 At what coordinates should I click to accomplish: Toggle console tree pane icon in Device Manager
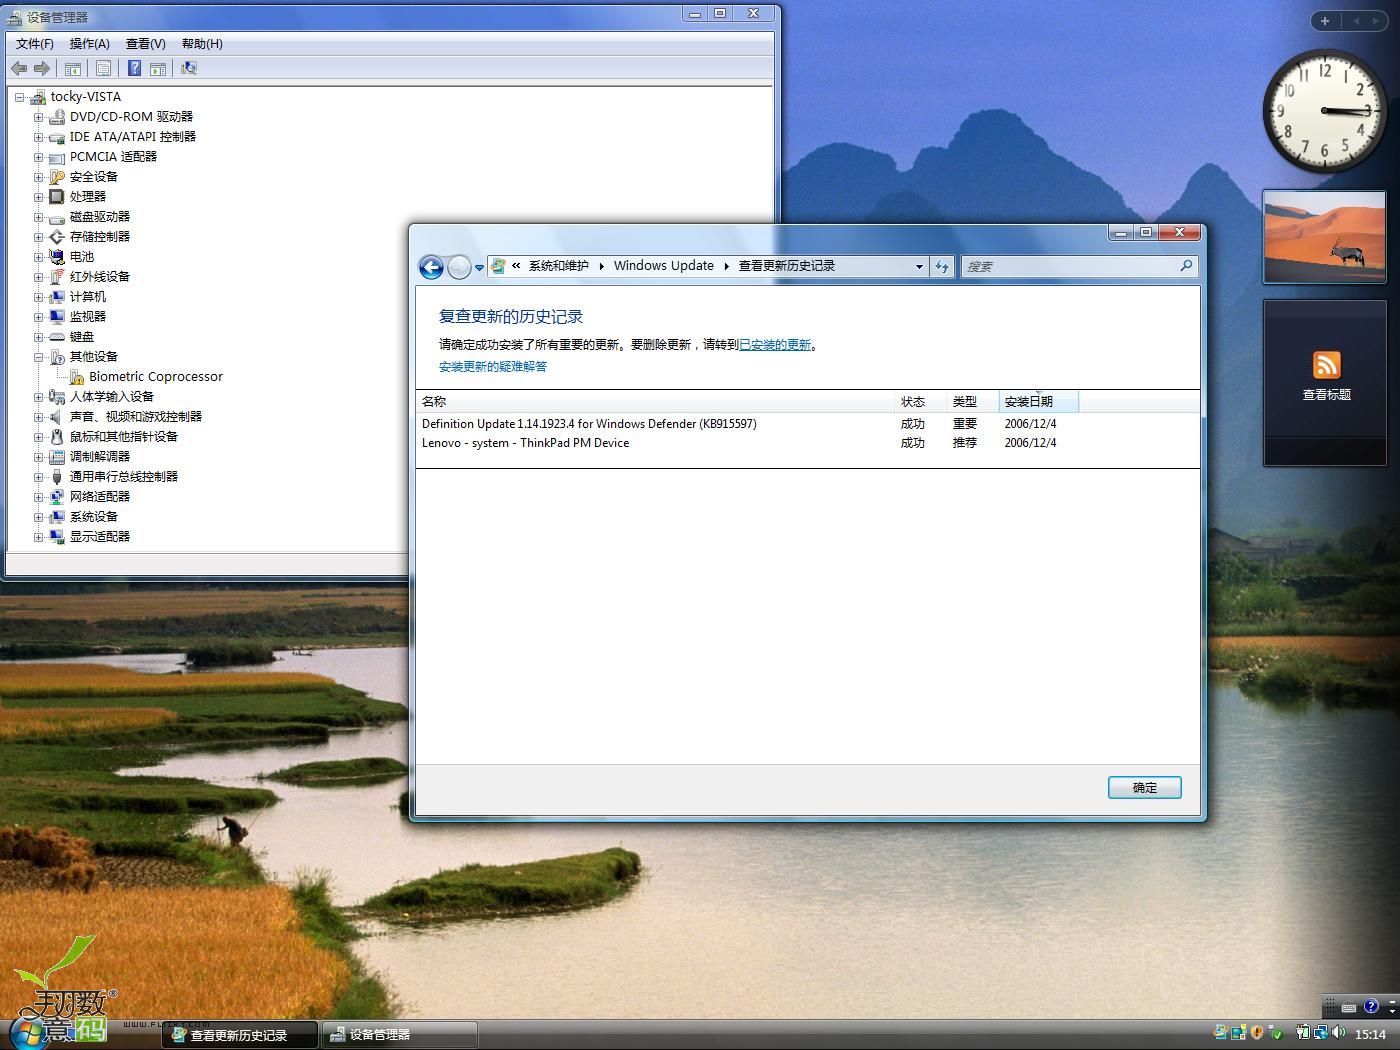(x=73, y=68)
